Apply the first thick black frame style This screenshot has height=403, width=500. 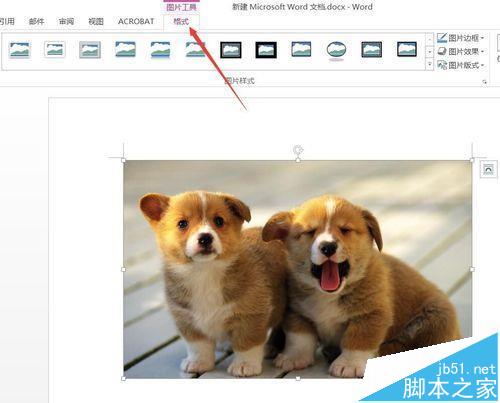click(231, 50)
